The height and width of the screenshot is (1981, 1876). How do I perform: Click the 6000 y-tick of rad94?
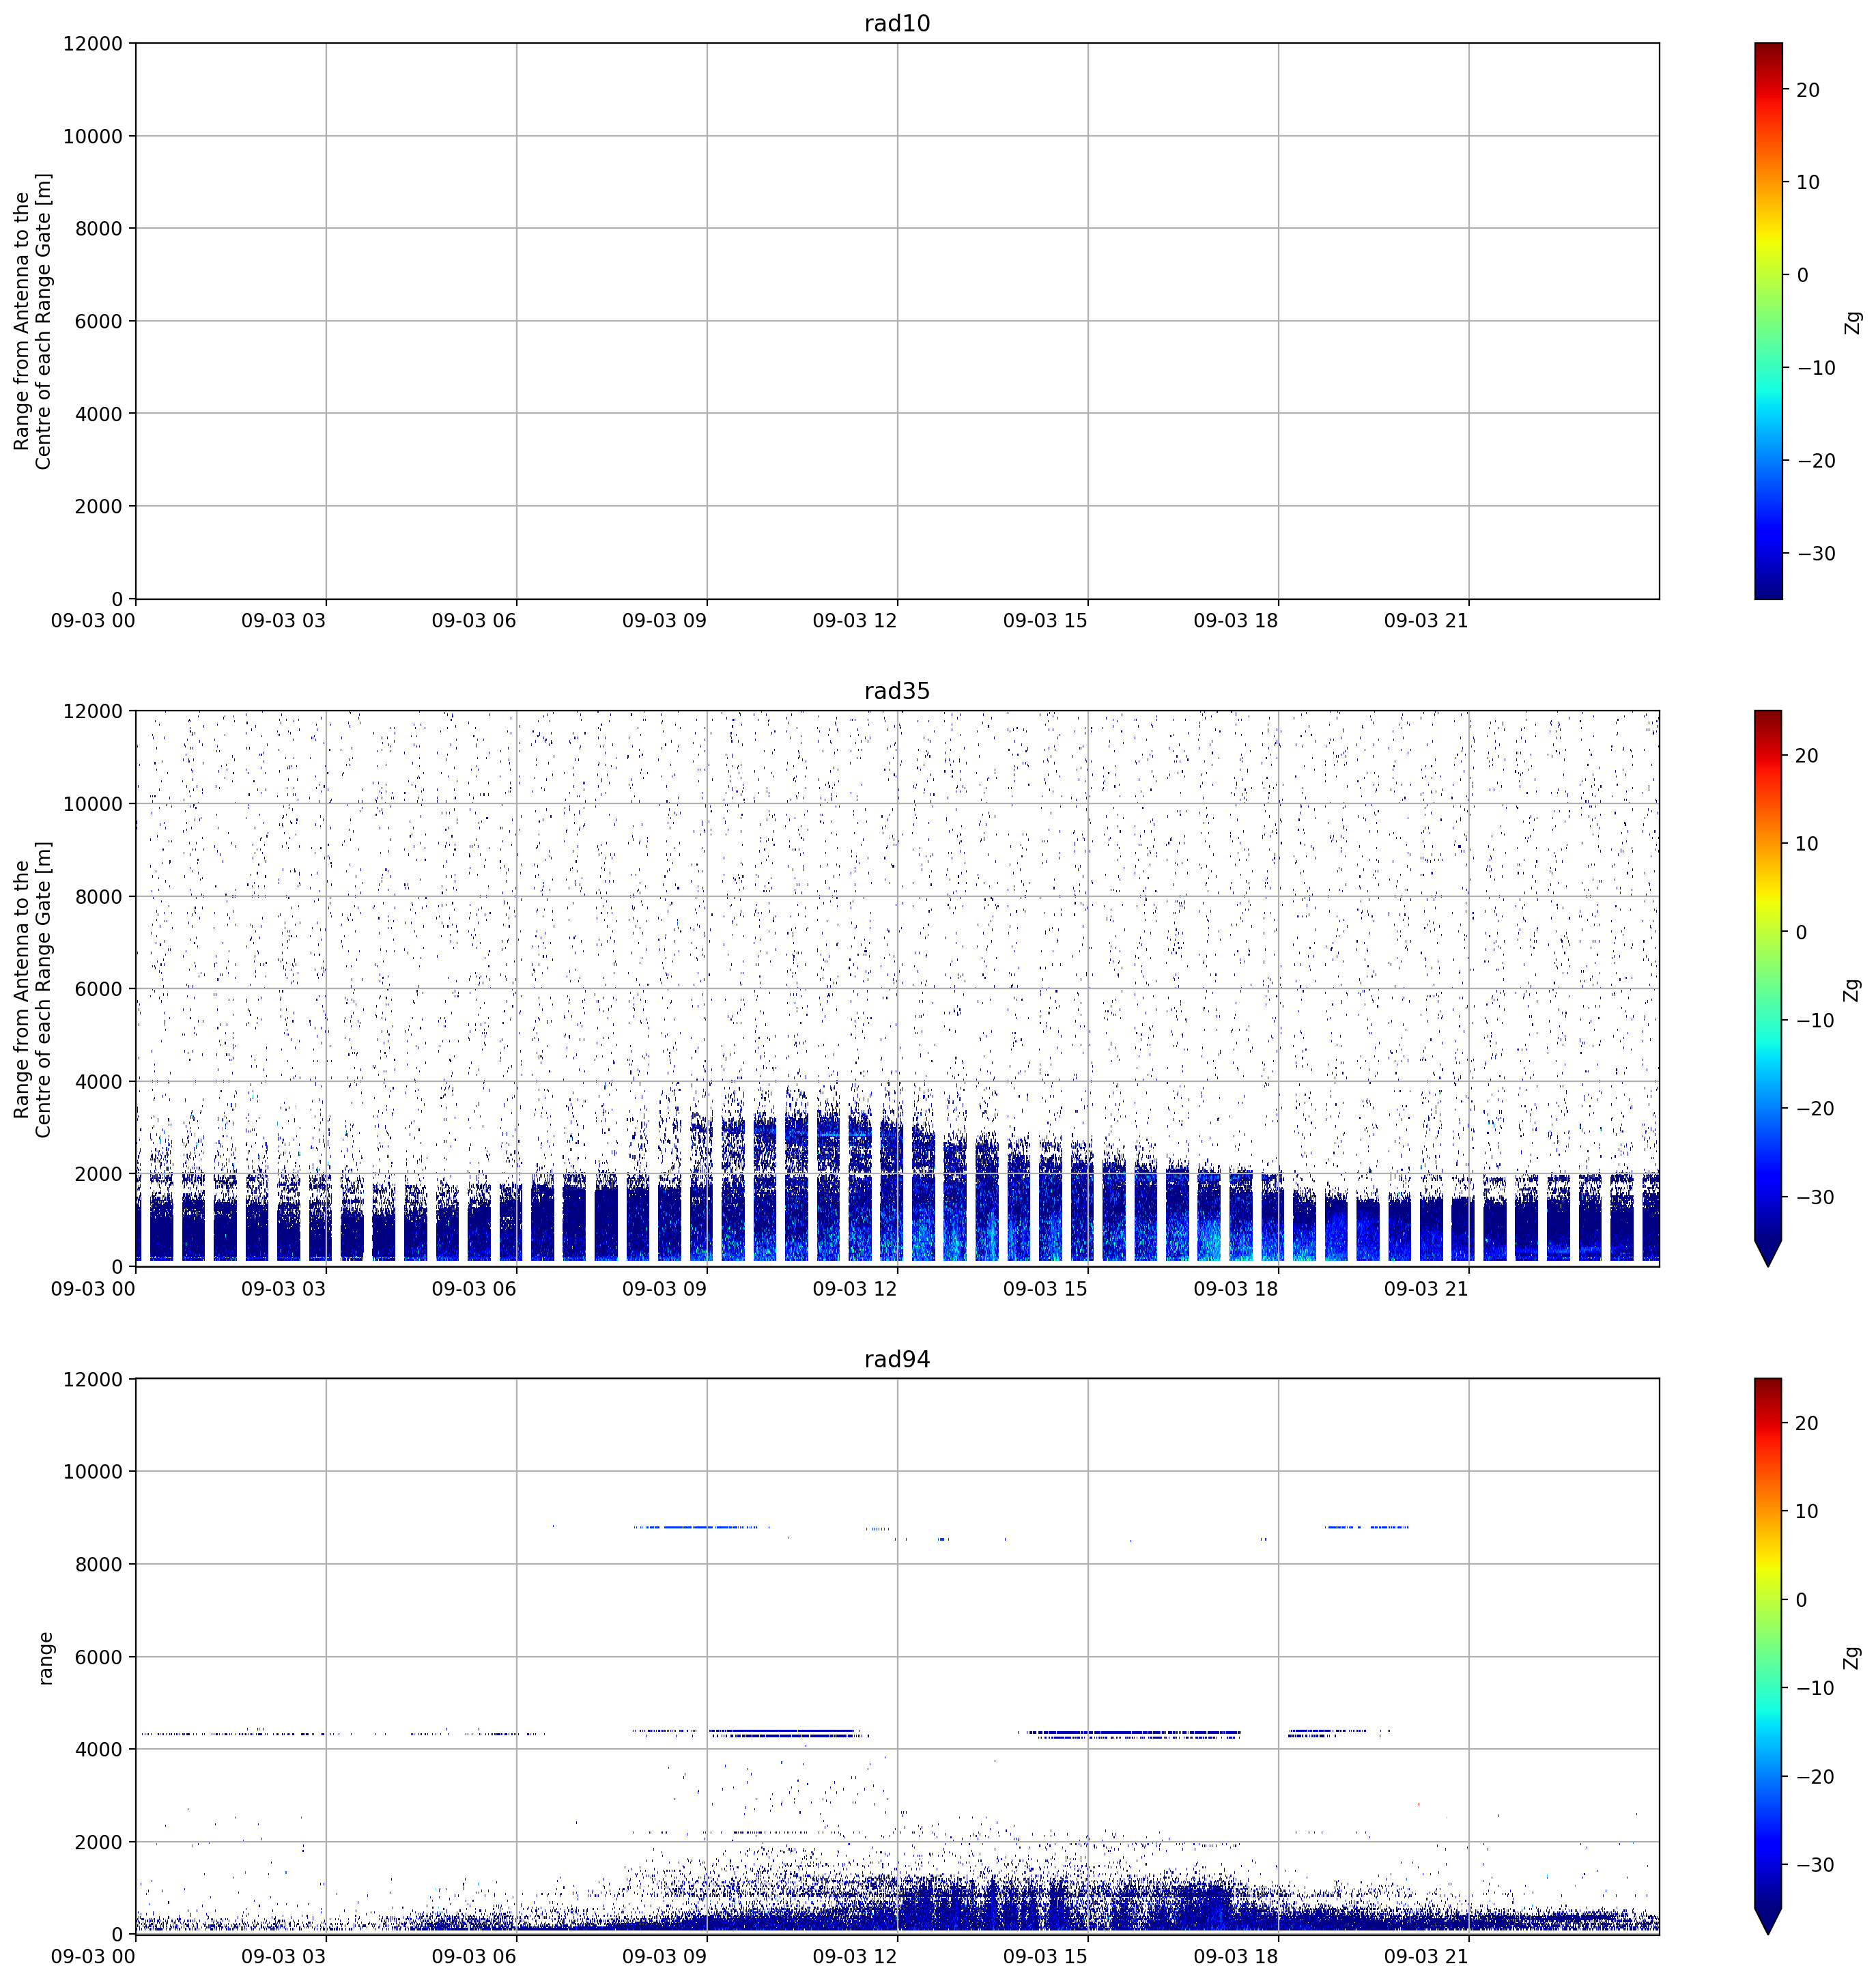tap(99, 1658)
